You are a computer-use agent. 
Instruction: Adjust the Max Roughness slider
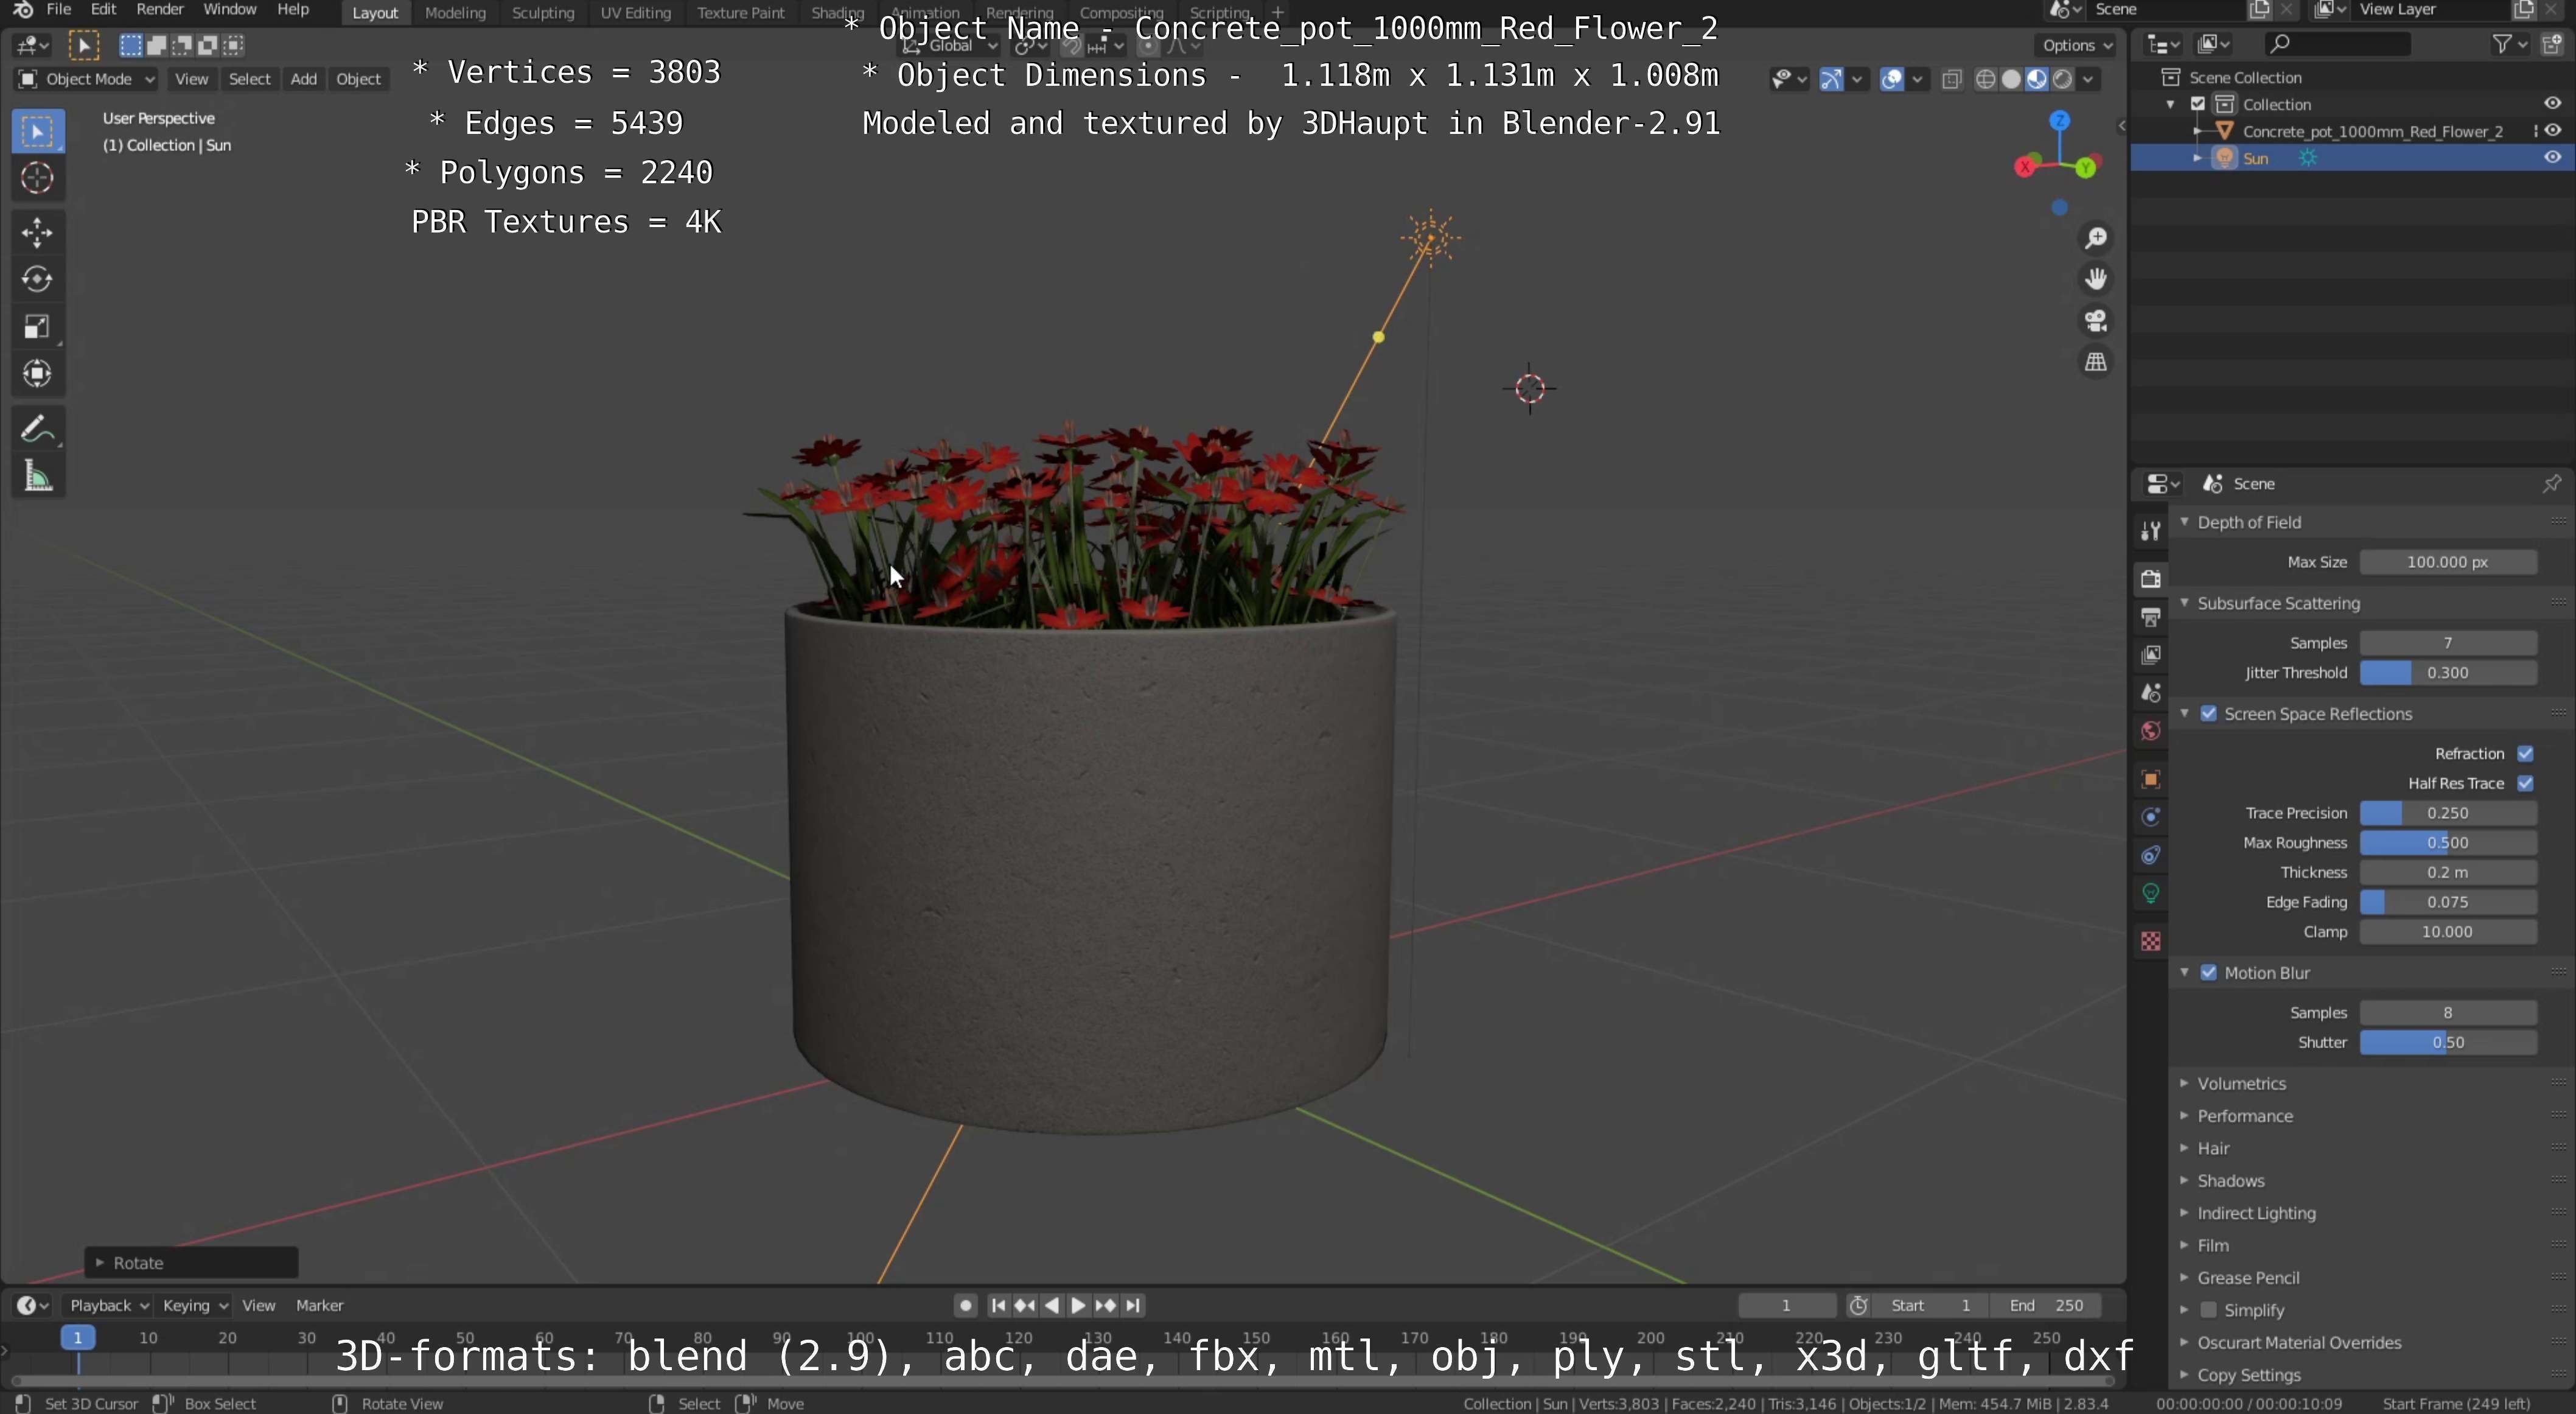(2448, 843)
